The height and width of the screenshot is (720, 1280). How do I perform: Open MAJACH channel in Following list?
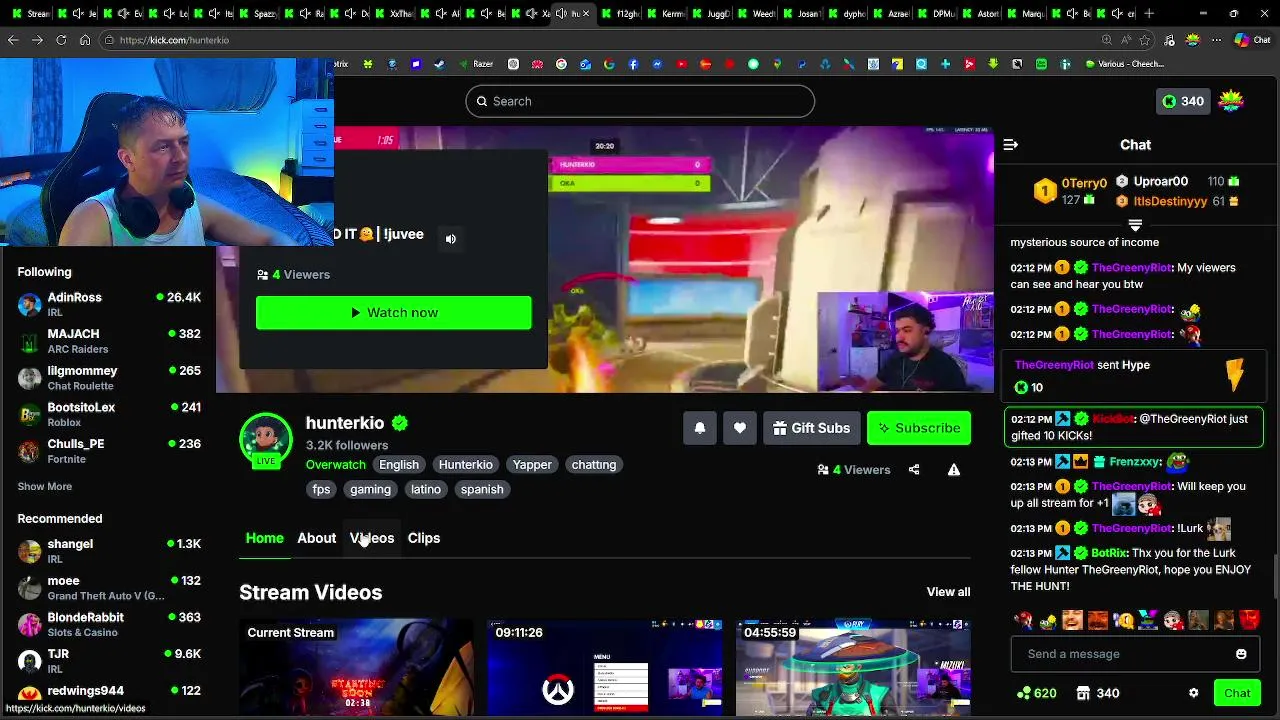pyautogui.click(x=109, y=341)
